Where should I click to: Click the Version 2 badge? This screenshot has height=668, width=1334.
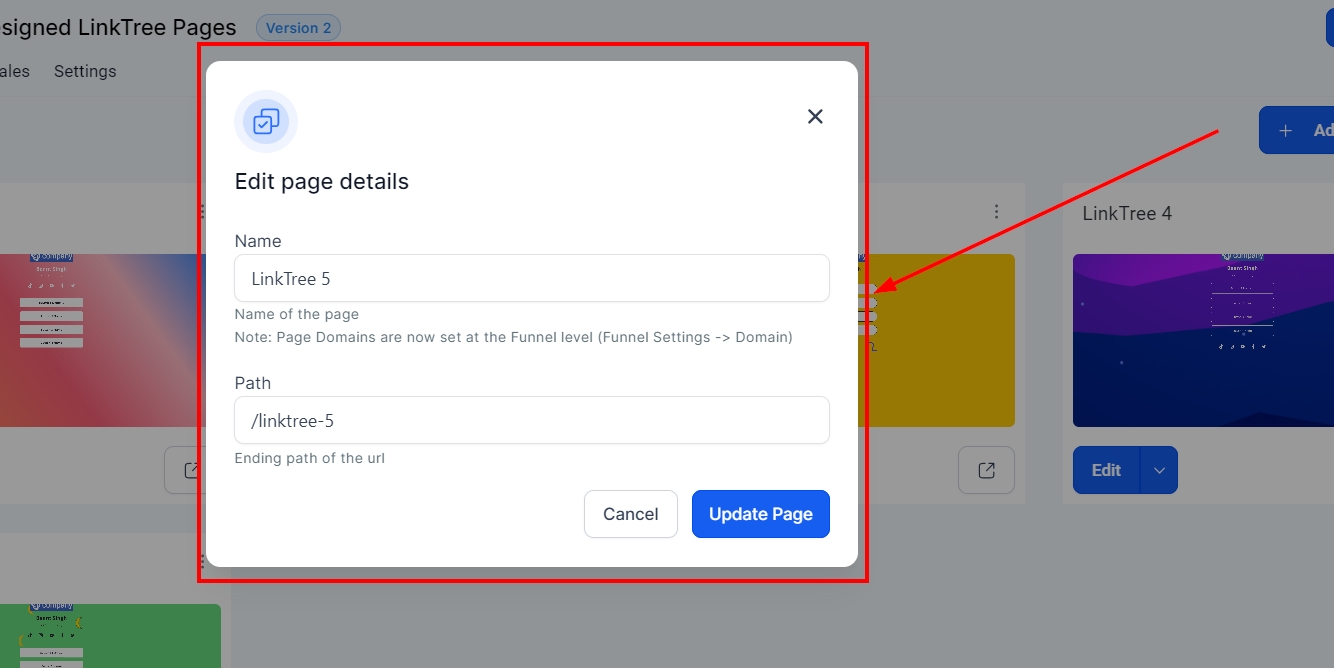coord(298,28)
